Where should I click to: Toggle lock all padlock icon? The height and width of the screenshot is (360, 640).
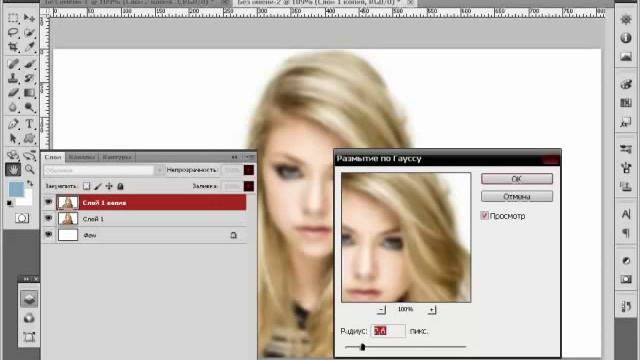coord(120,186)
